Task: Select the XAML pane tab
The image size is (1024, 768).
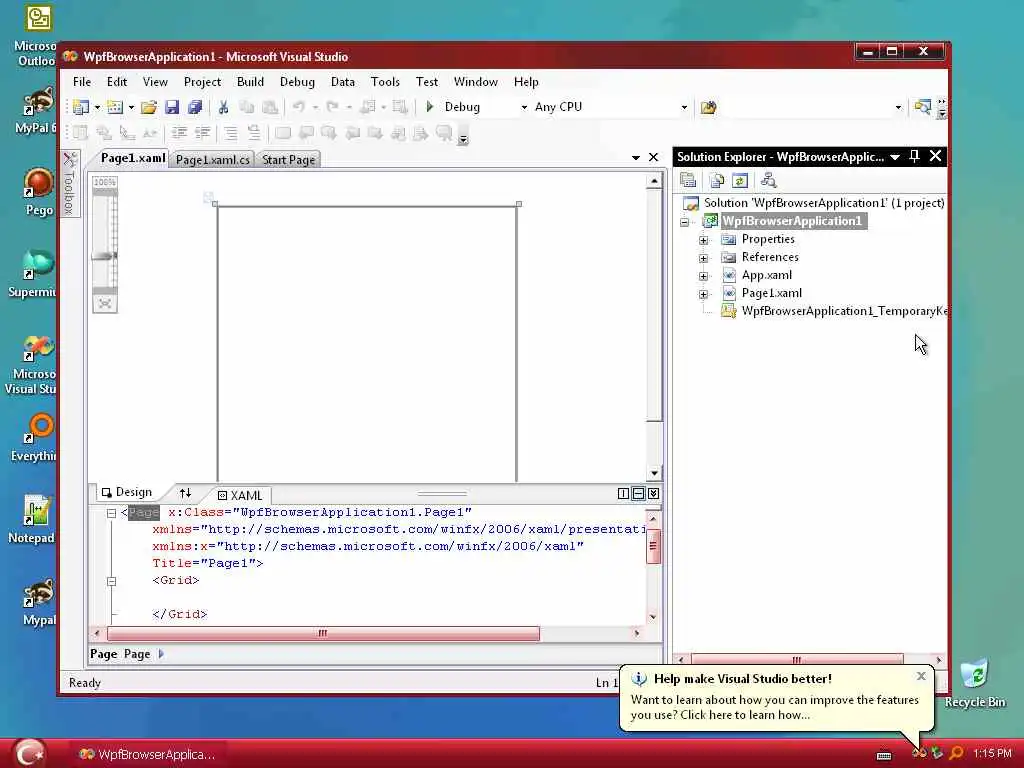Action: (x=240, y=495)
